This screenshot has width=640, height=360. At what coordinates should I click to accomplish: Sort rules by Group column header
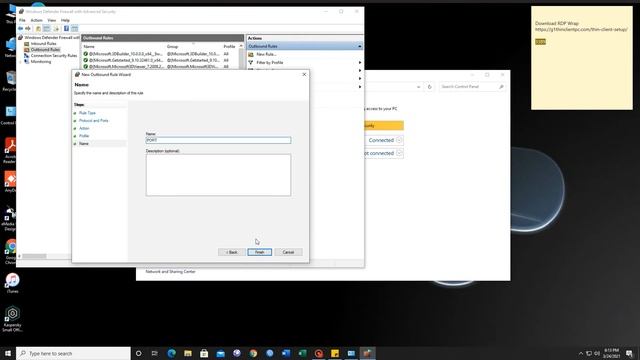[173, 47]
